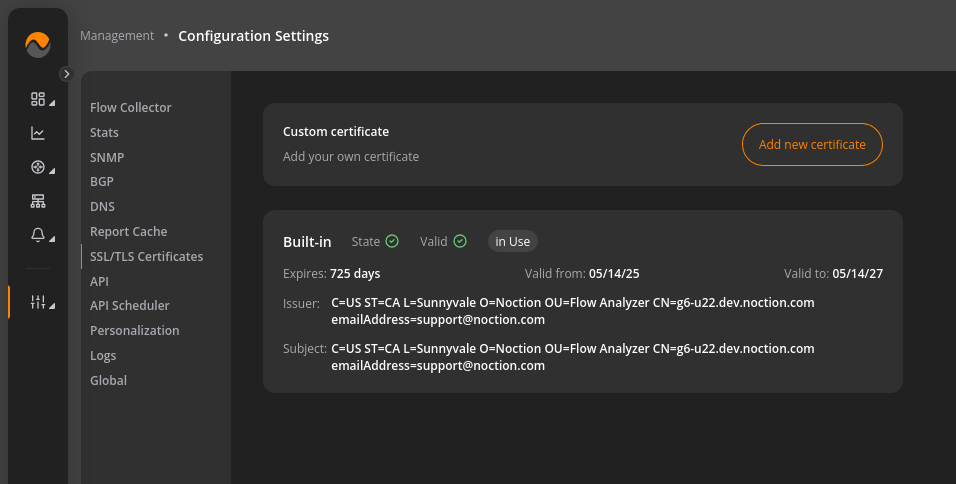Click Add new certificate button
956x484 pixels.
812,144
